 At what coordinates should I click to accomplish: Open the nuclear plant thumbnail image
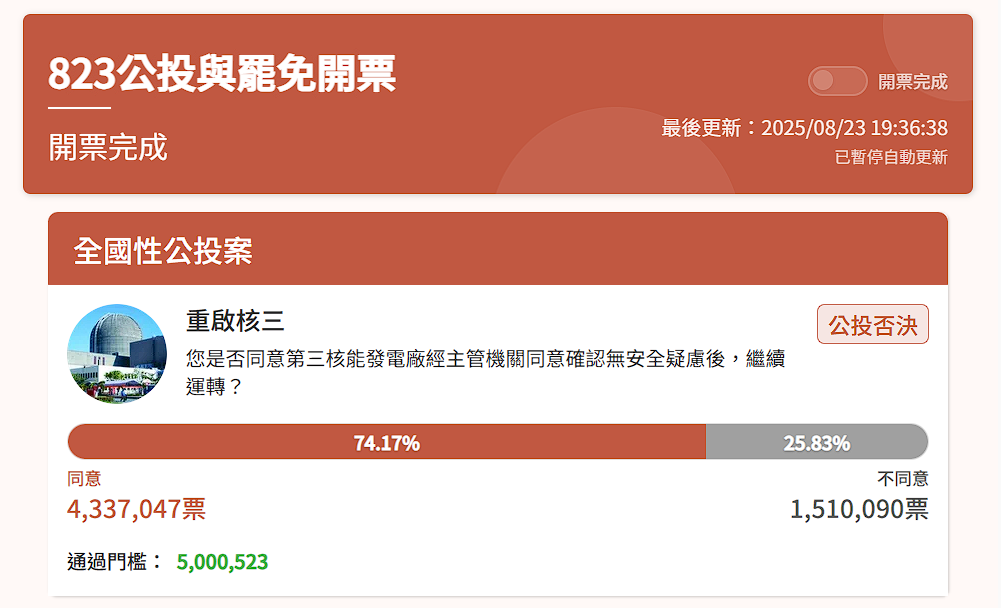pos(116,354)
